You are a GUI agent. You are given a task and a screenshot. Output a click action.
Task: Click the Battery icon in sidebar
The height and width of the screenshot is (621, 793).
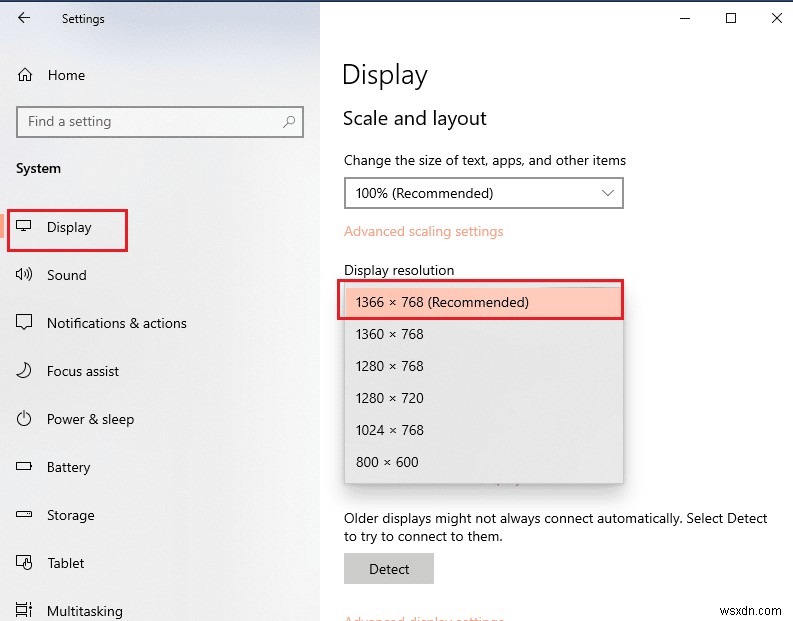[25, 467]
